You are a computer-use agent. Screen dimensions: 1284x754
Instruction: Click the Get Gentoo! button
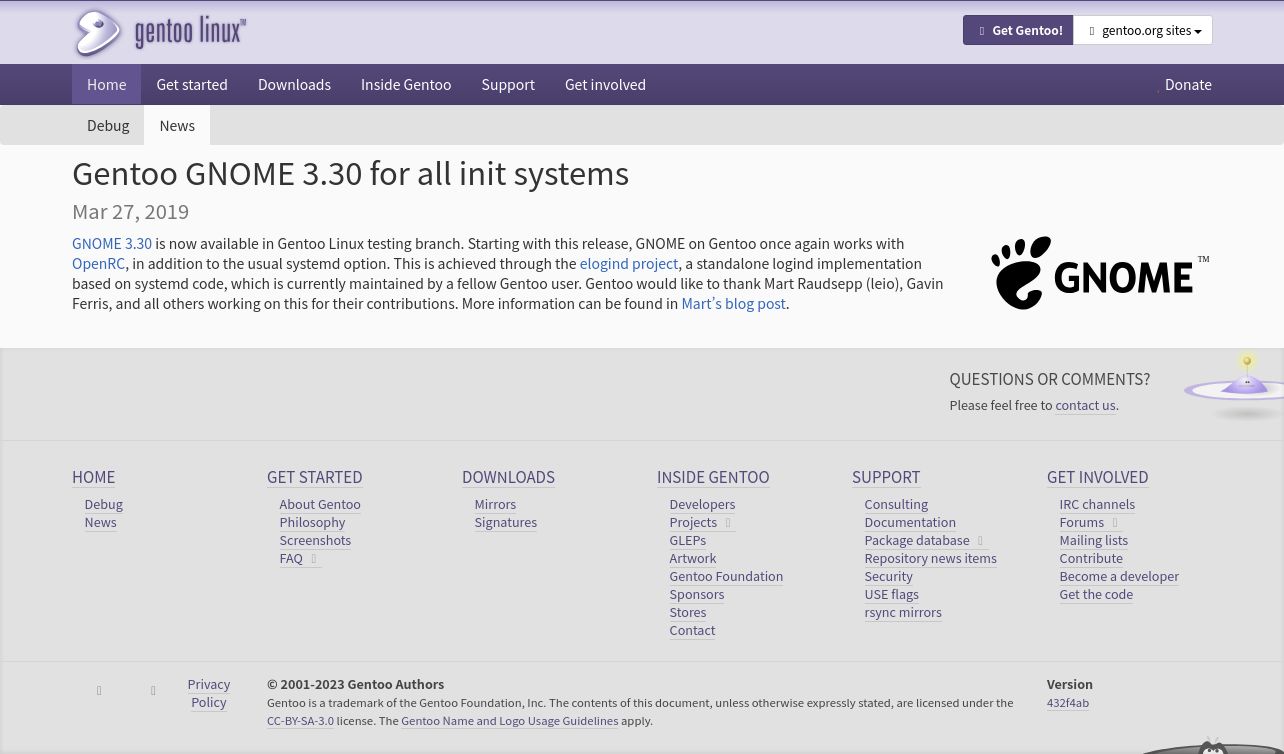(1018, 30)
